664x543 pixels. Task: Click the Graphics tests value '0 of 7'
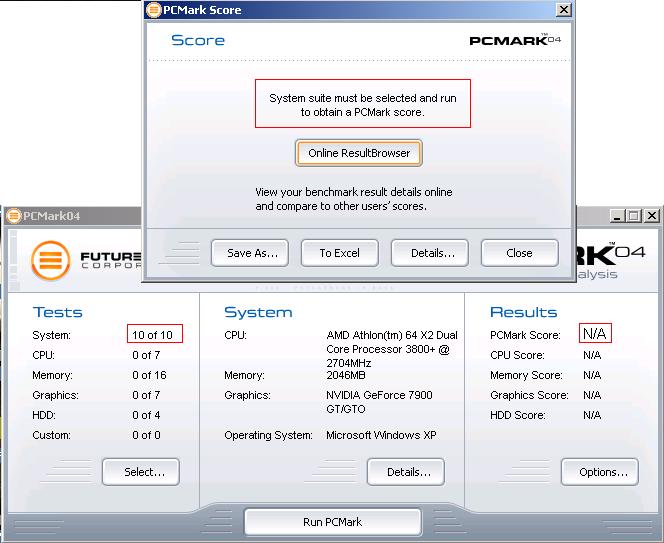coord(146,395)
